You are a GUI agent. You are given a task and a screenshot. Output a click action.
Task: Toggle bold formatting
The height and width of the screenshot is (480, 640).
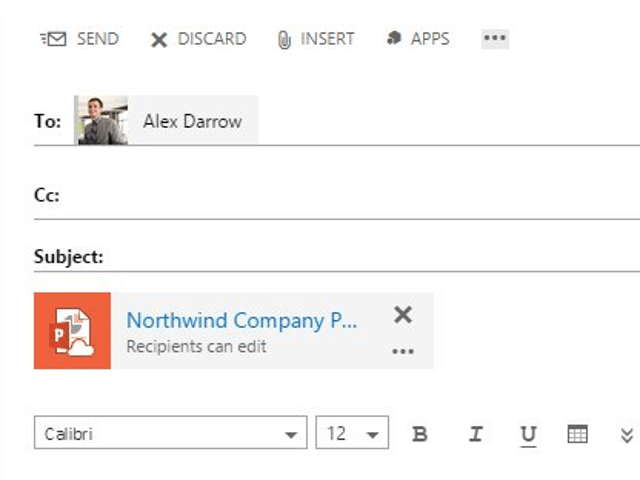420,434
